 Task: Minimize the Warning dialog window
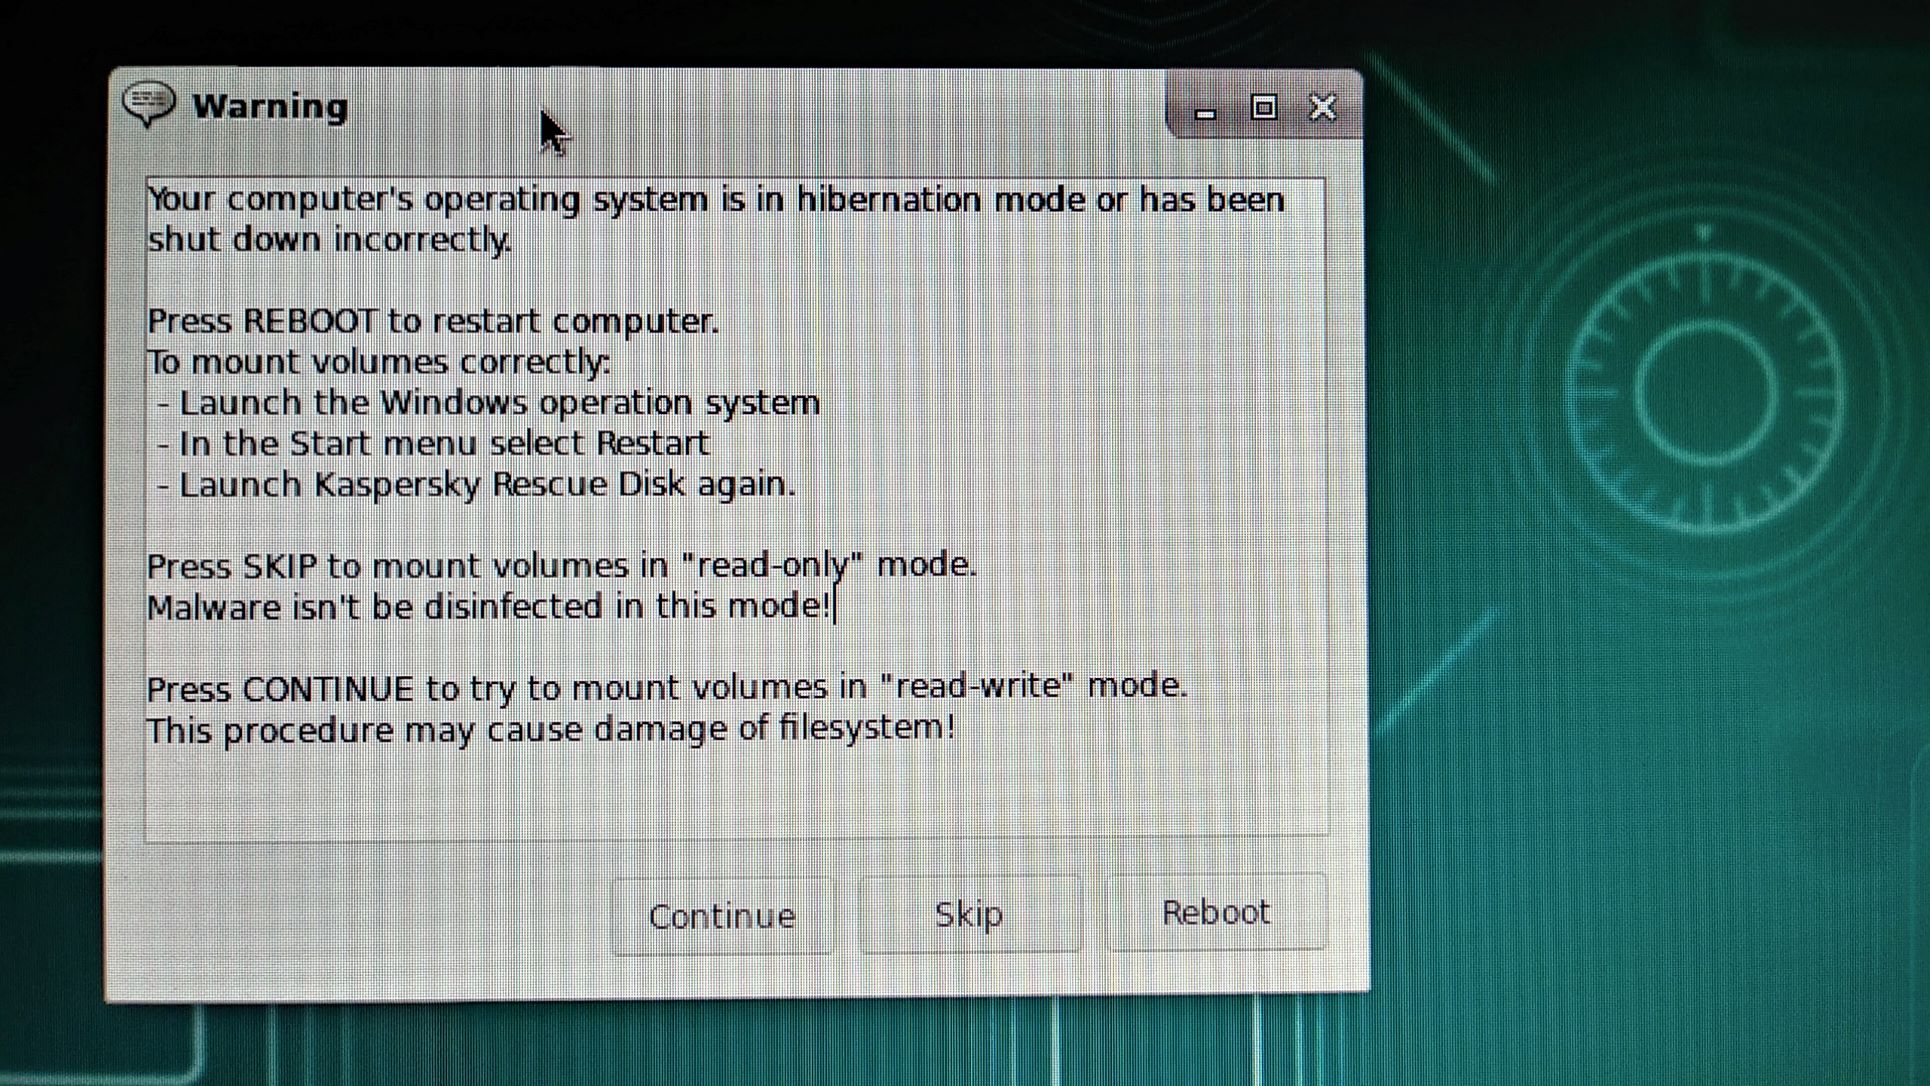point(1205,108)
